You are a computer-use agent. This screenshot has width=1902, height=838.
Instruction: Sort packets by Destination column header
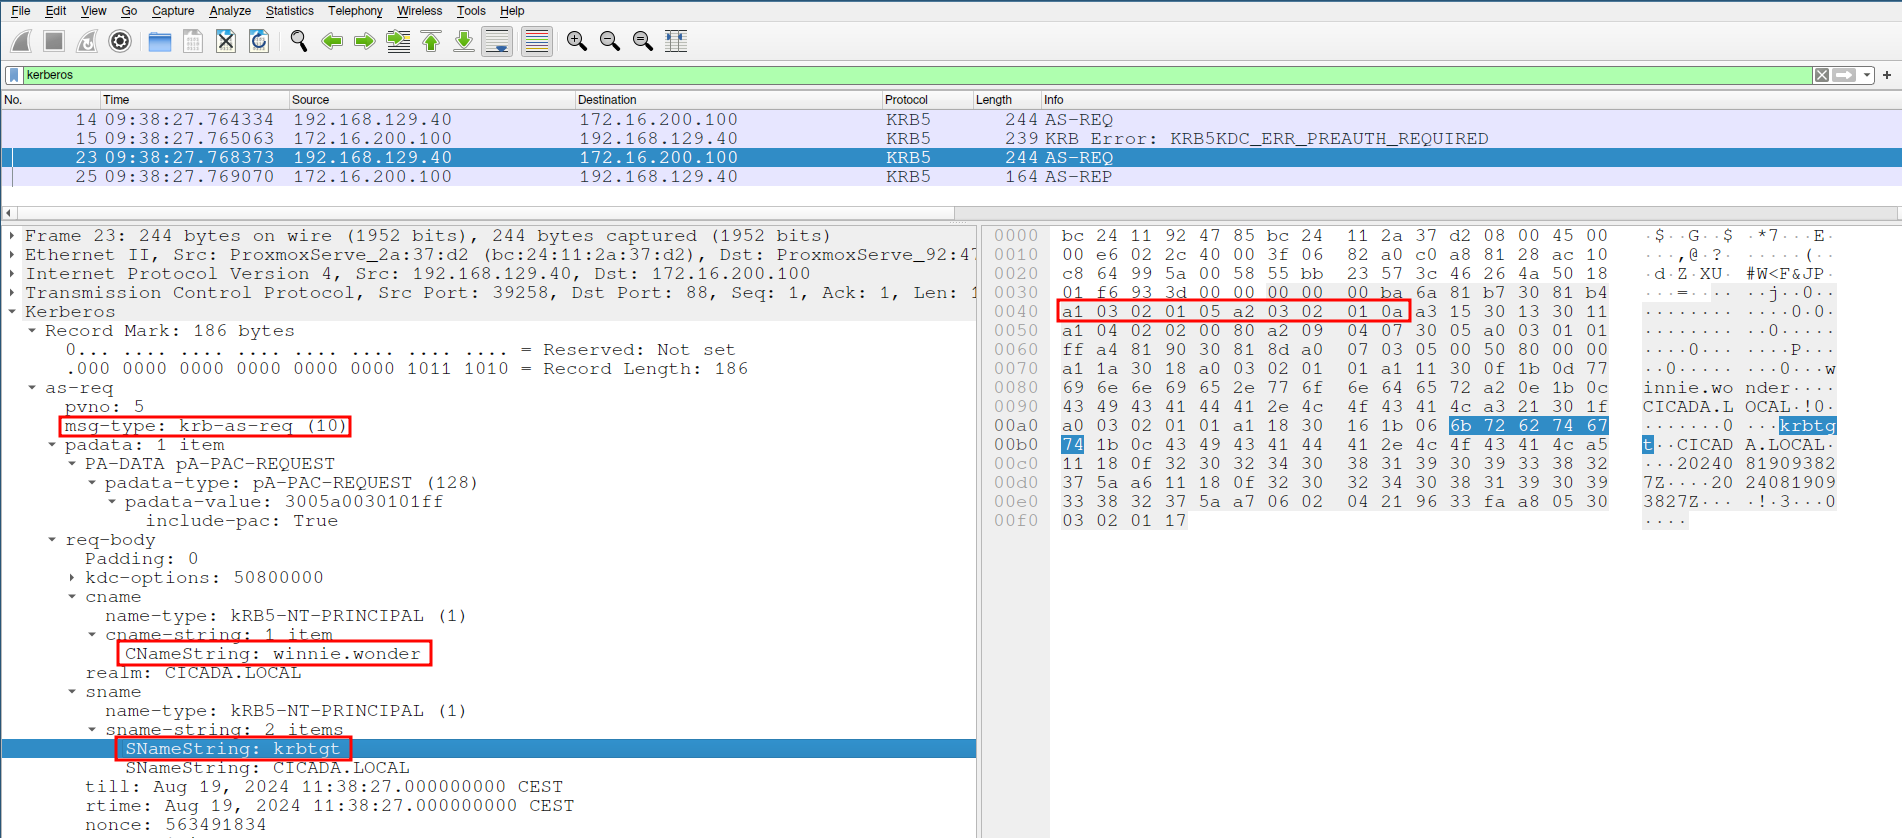coord(728,100)
